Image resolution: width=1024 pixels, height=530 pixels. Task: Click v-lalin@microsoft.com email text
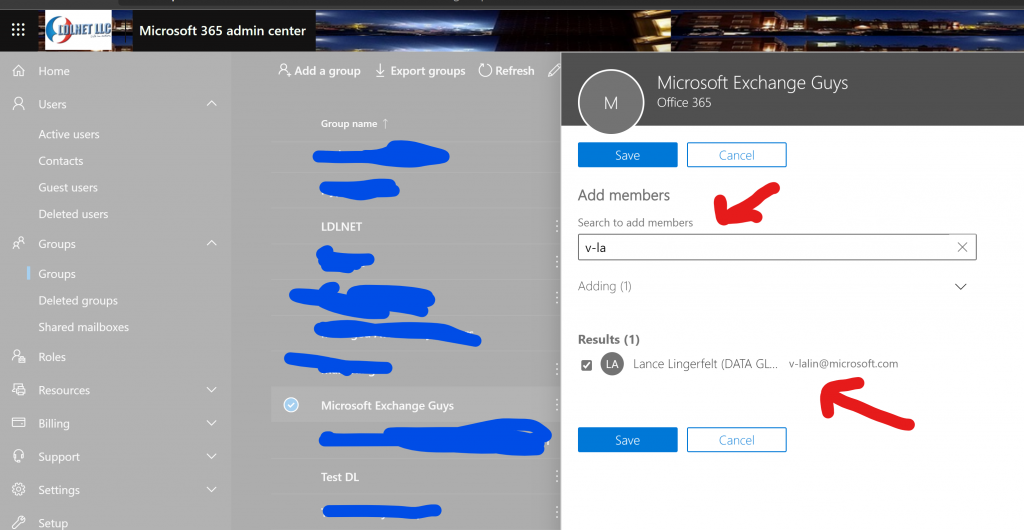[x=843, y=364]
